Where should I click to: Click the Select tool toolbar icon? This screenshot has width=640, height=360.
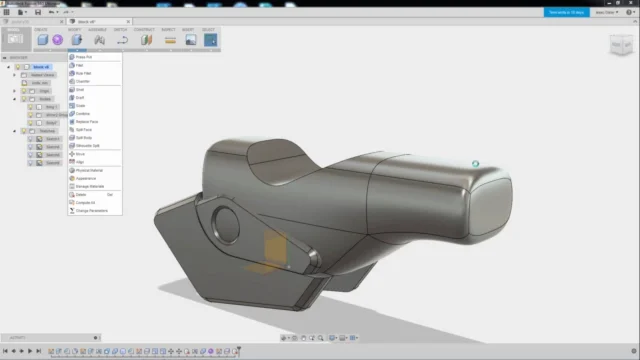tap(211, 40)
